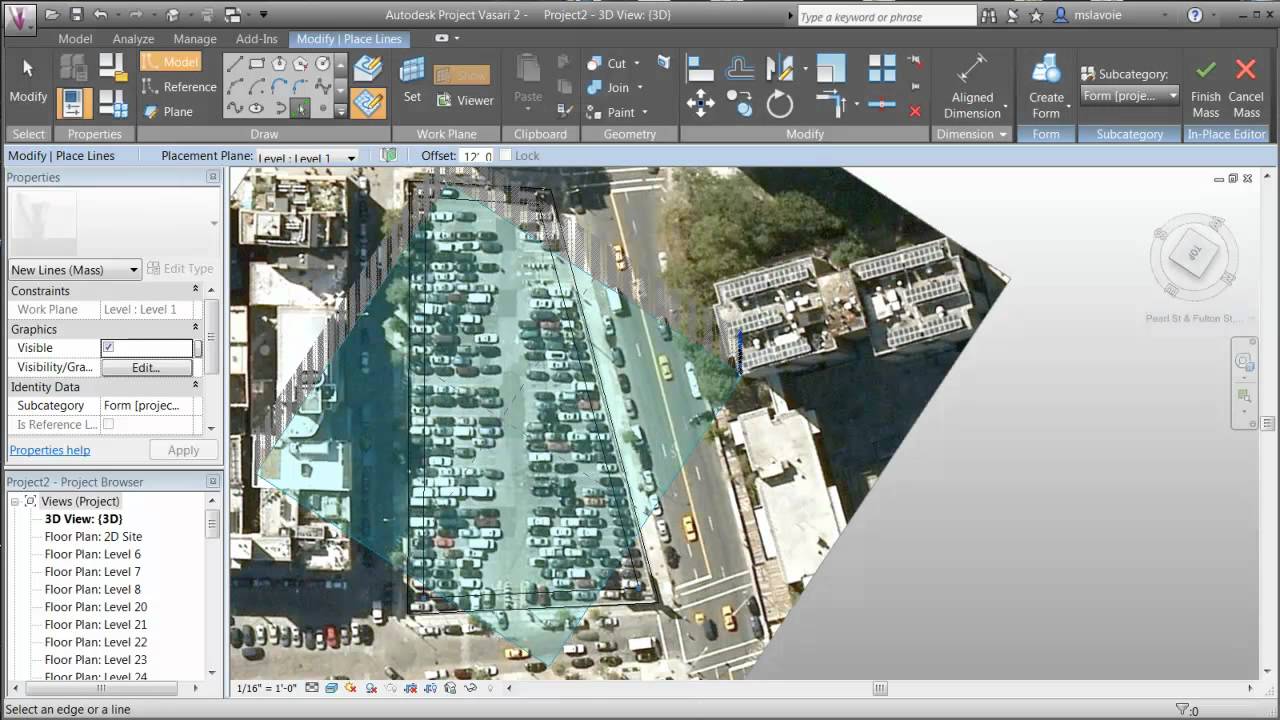
Task: Select the Rectangle draw tool
Action: click(x=257, y=62)
